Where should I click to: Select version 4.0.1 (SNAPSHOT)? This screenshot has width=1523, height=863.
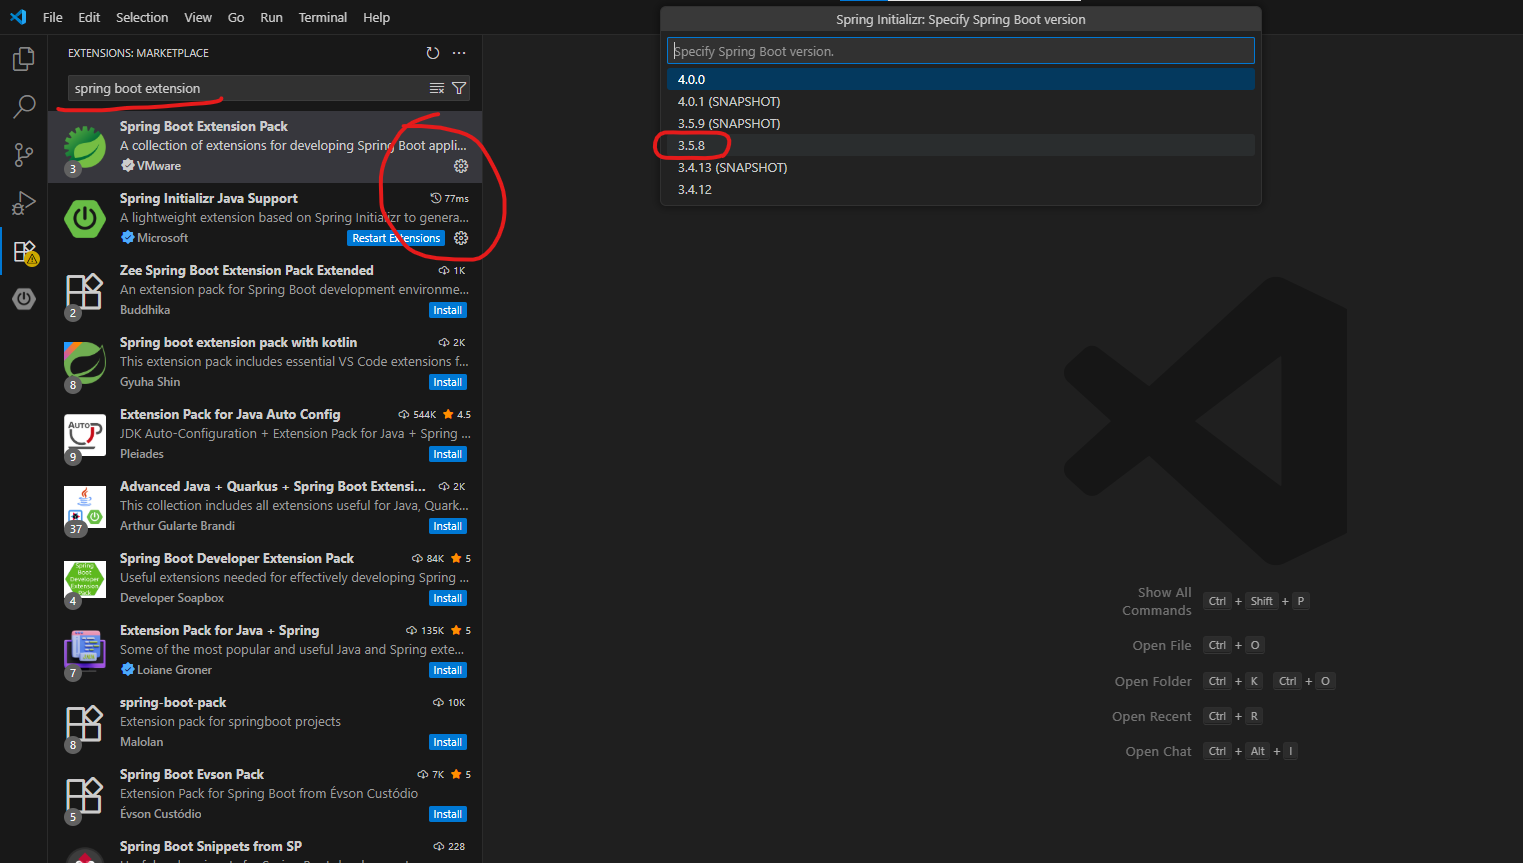tap(961, 101)
